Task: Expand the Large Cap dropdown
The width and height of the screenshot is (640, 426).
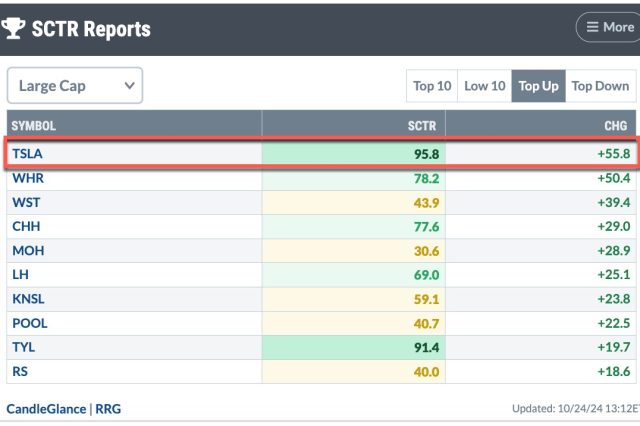Action: pyautogui.click(x=75, y=86)
